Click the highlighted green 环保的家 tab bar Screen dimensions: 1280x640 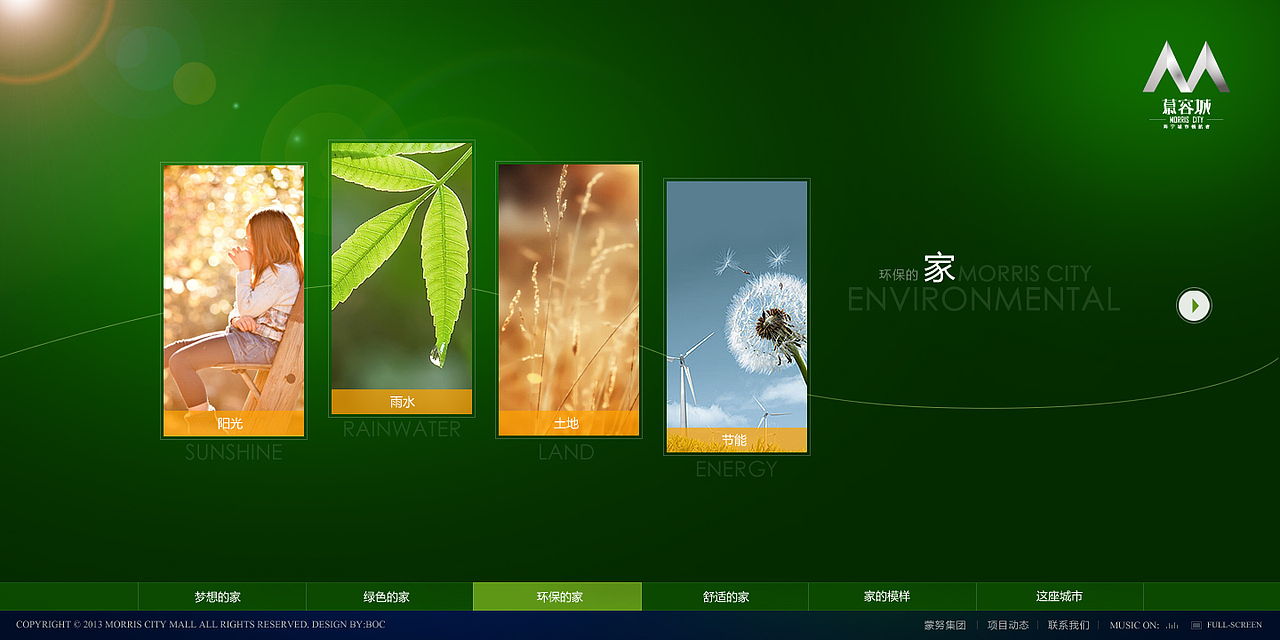coord(557,595)
